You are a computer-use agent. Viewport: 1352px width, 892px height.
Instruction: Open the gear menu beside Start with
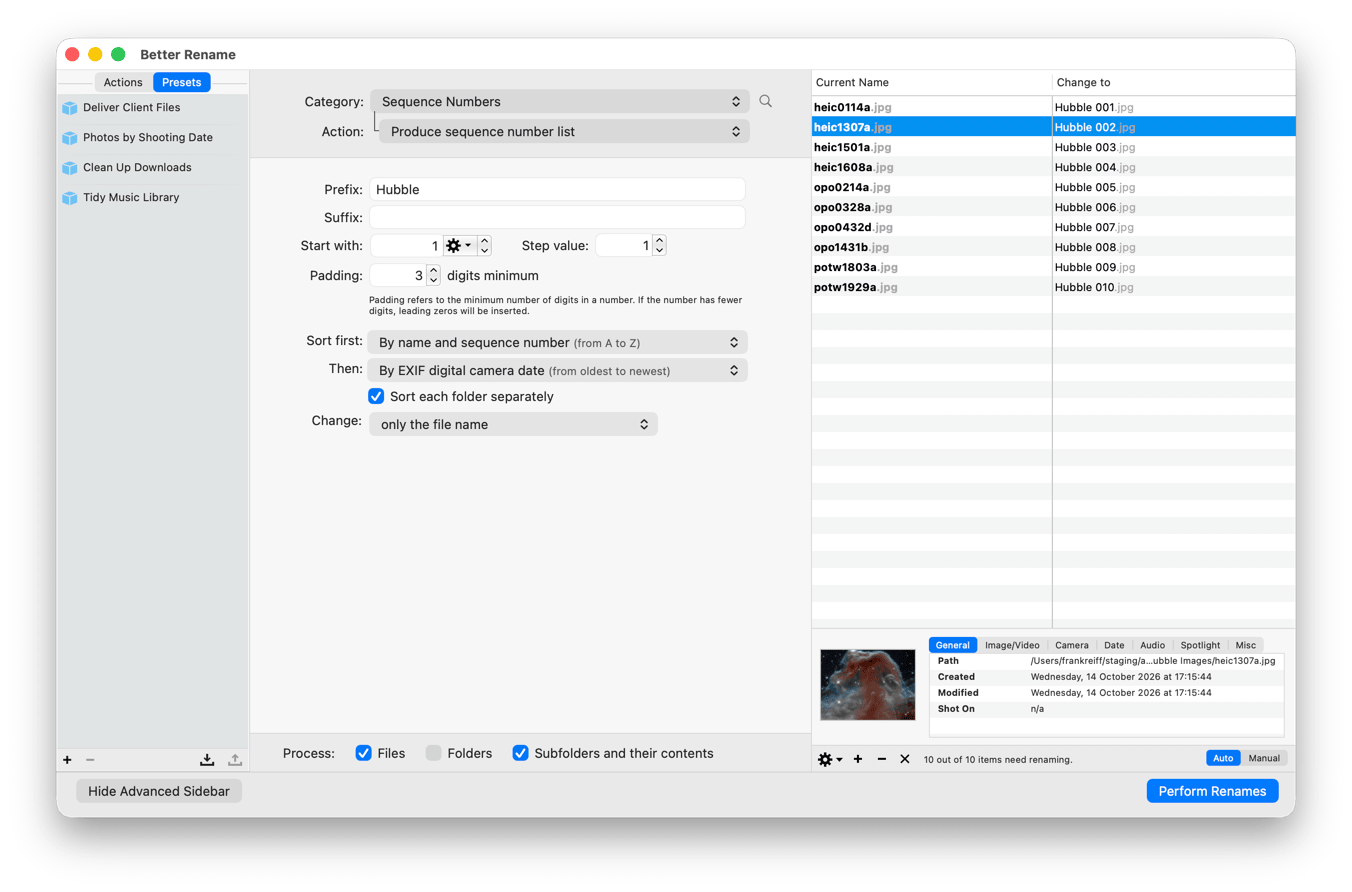click(459, 245)
